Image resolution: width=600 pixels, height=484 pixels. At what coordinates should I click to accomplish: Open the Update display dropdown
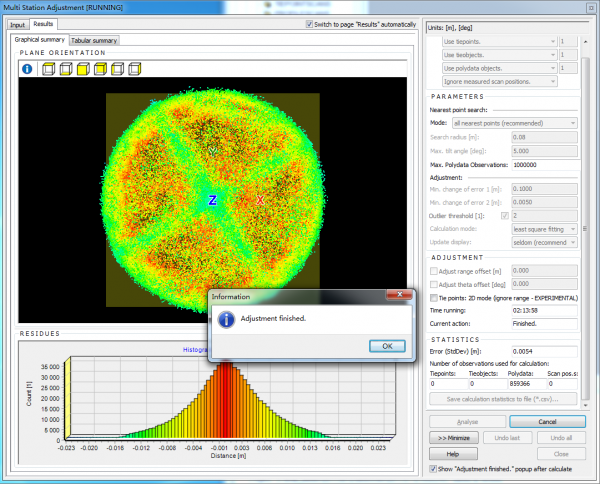[x=545, y=242]
